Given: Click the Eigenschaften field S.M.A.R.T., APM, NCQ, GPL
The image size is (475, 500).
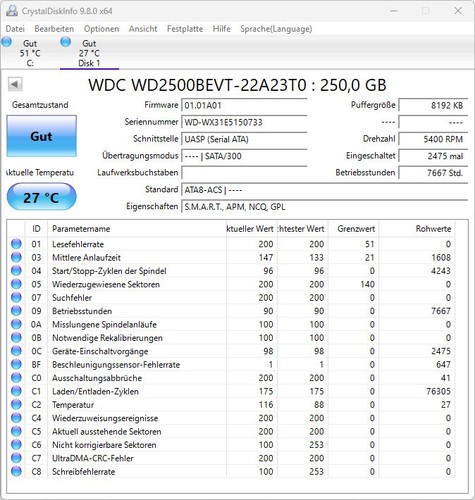Looking at the screenshot, I should tap(324, 207).
